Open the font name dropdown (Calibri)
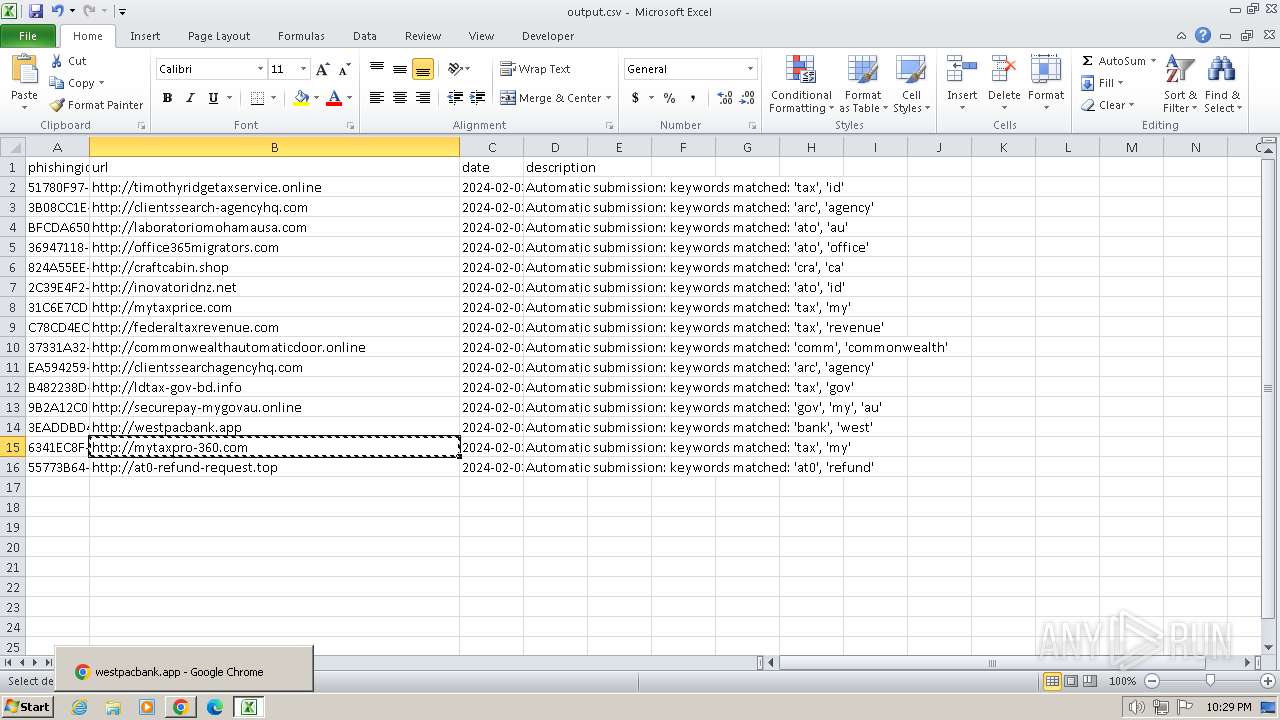This screenshot has height=720, width=1280. click(260, 69)
